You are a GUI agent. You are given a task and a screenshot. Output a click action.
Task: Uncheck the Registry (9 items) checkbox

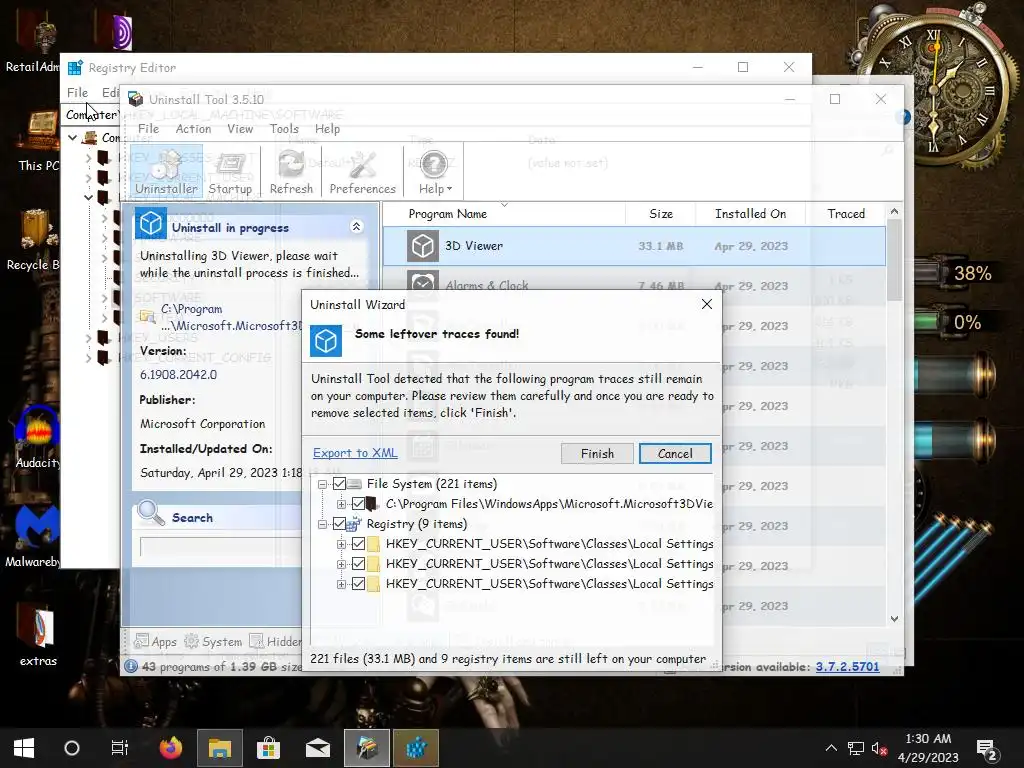(x=339, y=524)
